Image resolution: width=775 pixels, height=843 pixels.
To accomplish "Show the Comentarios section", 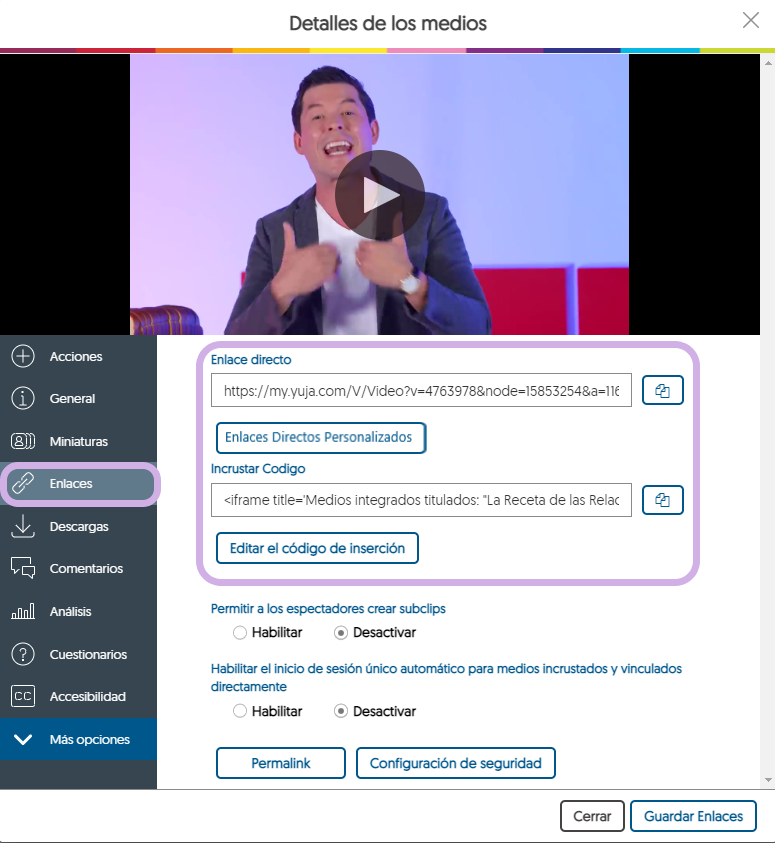I will tap(78, 568).
